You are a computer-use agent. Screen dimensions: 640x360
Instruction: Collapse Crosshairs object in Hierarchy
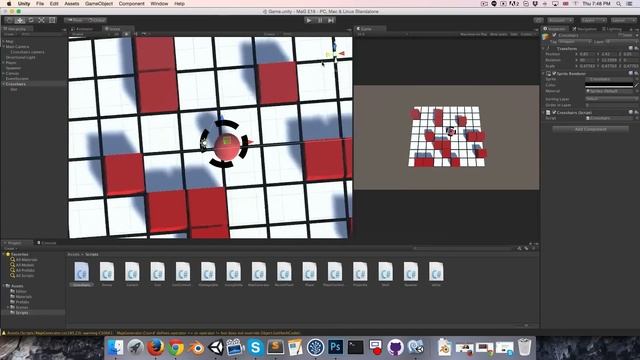point(3,84)
